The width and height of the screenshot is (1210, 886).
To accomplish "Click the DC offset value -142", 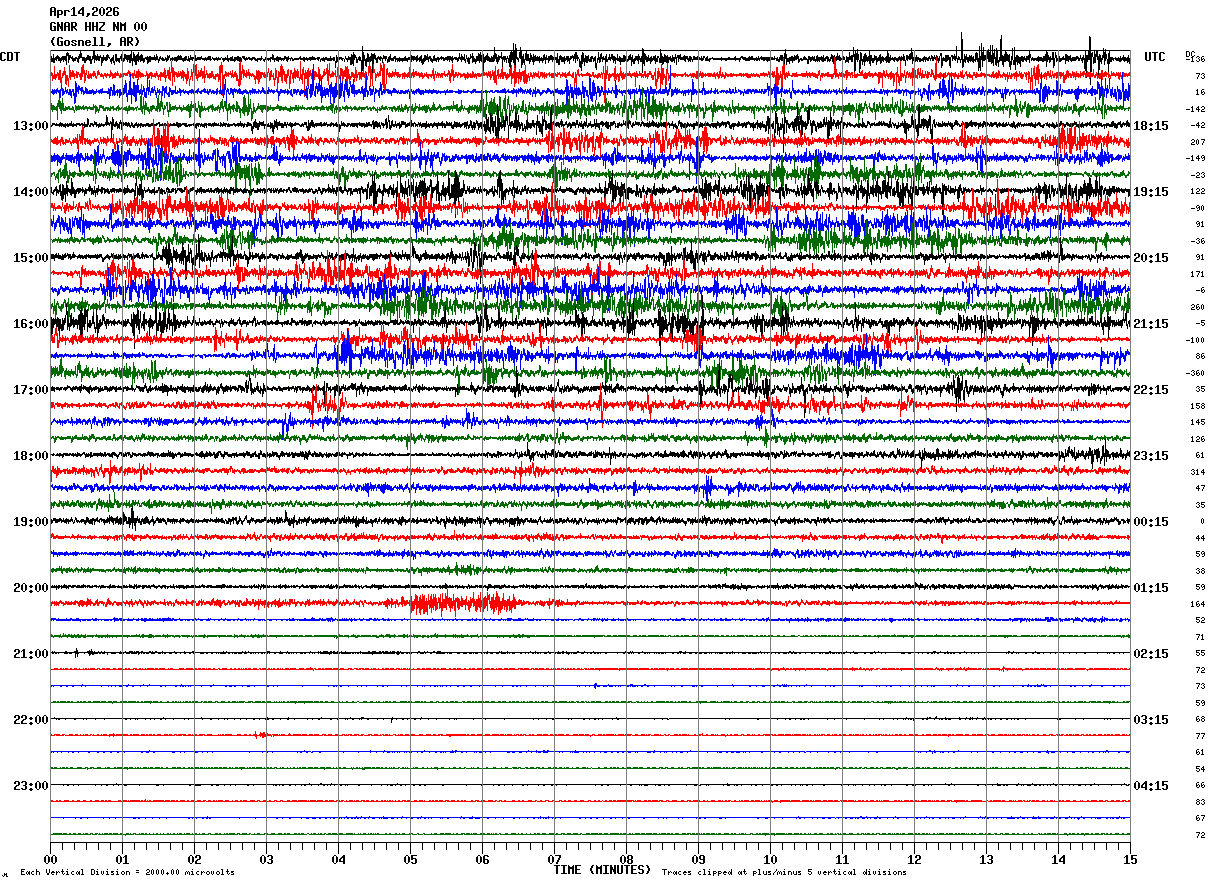I will tap(1196, 109).
